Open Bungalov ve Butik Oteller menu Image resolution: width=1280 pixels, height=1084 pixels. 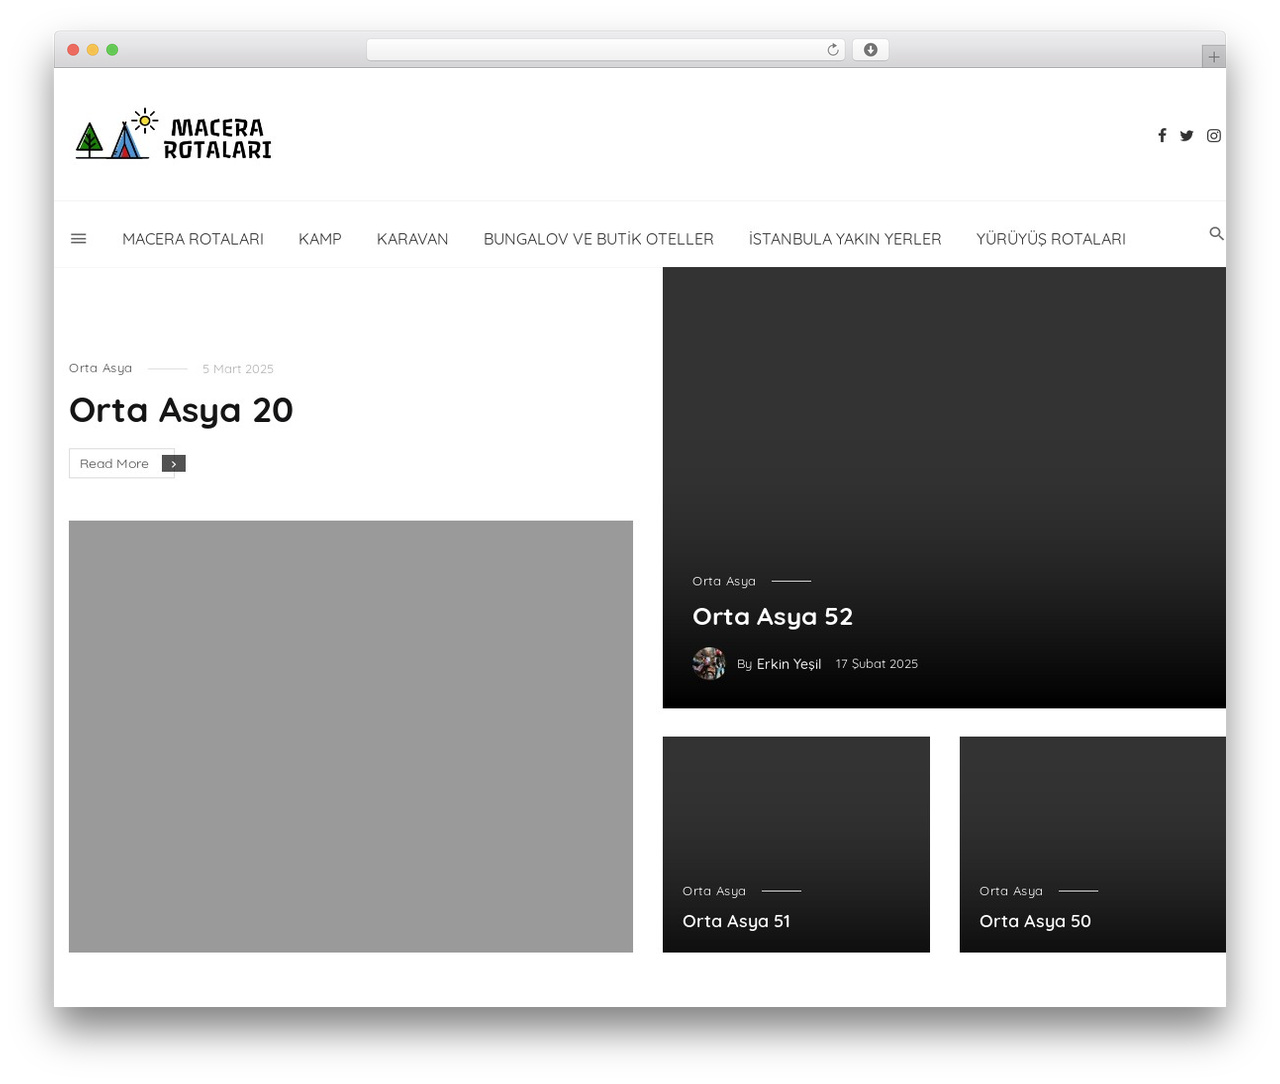[x=598, y=239]
